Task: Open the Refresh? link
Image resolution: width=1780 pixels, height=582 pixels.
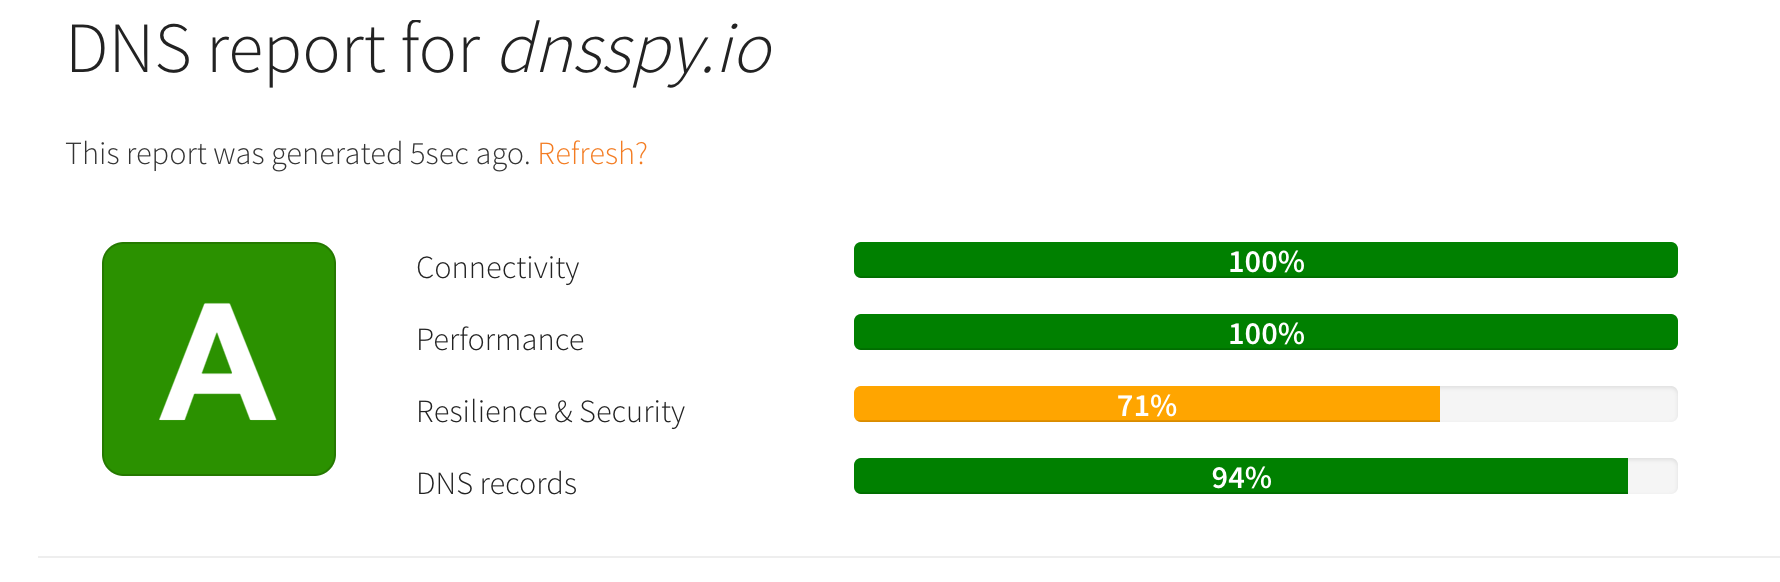Action: 592,152
